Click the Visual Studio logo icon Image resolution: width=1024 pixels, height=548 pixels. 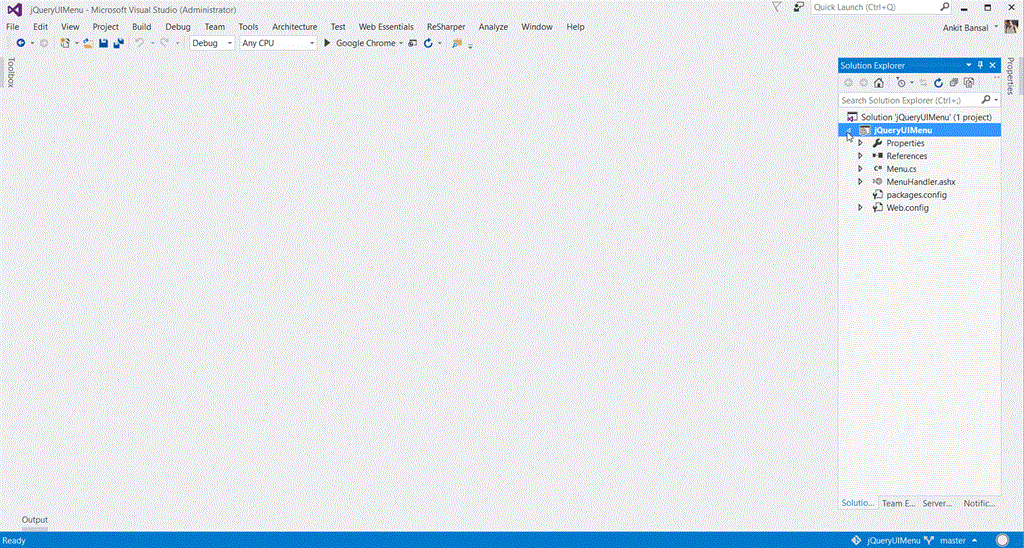14,10
